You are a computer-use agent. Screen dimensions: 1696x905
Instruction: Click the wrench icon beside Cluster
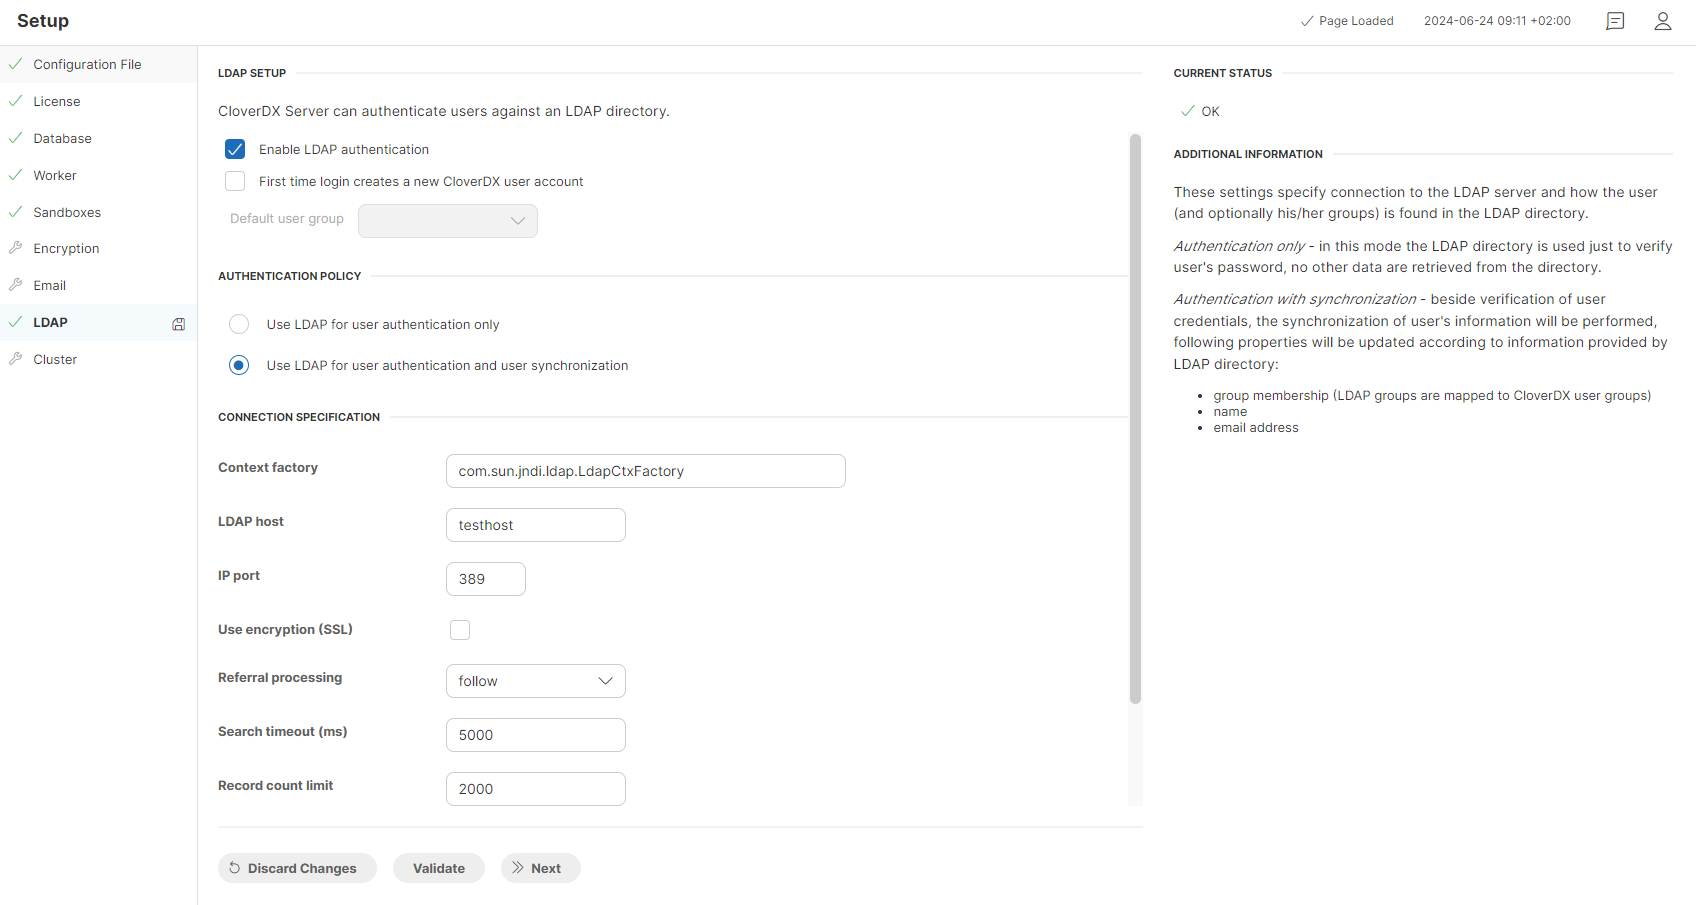pos(16,359)
